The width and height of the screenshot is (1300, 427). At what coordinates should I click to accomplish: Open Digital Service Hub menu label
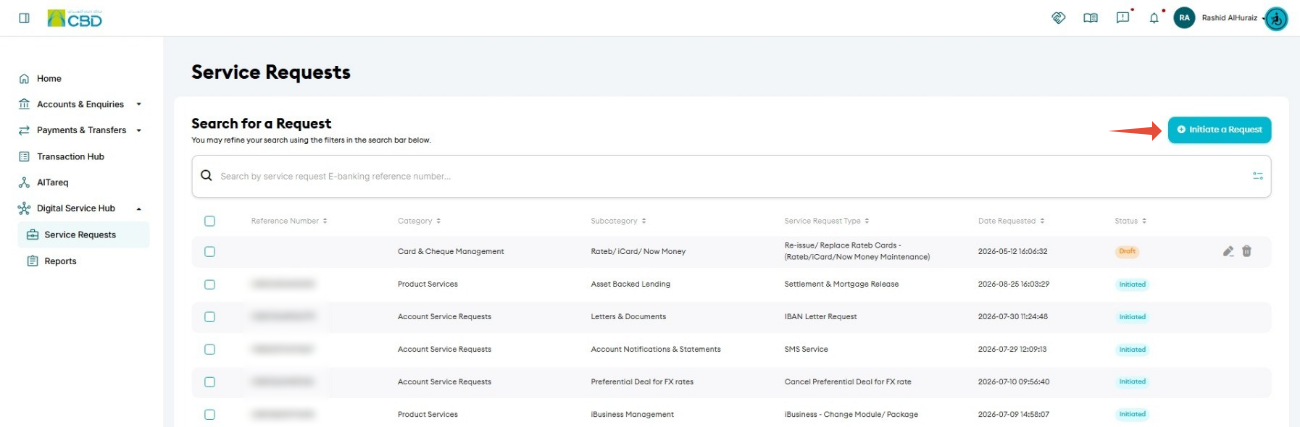tap(76, 208)
